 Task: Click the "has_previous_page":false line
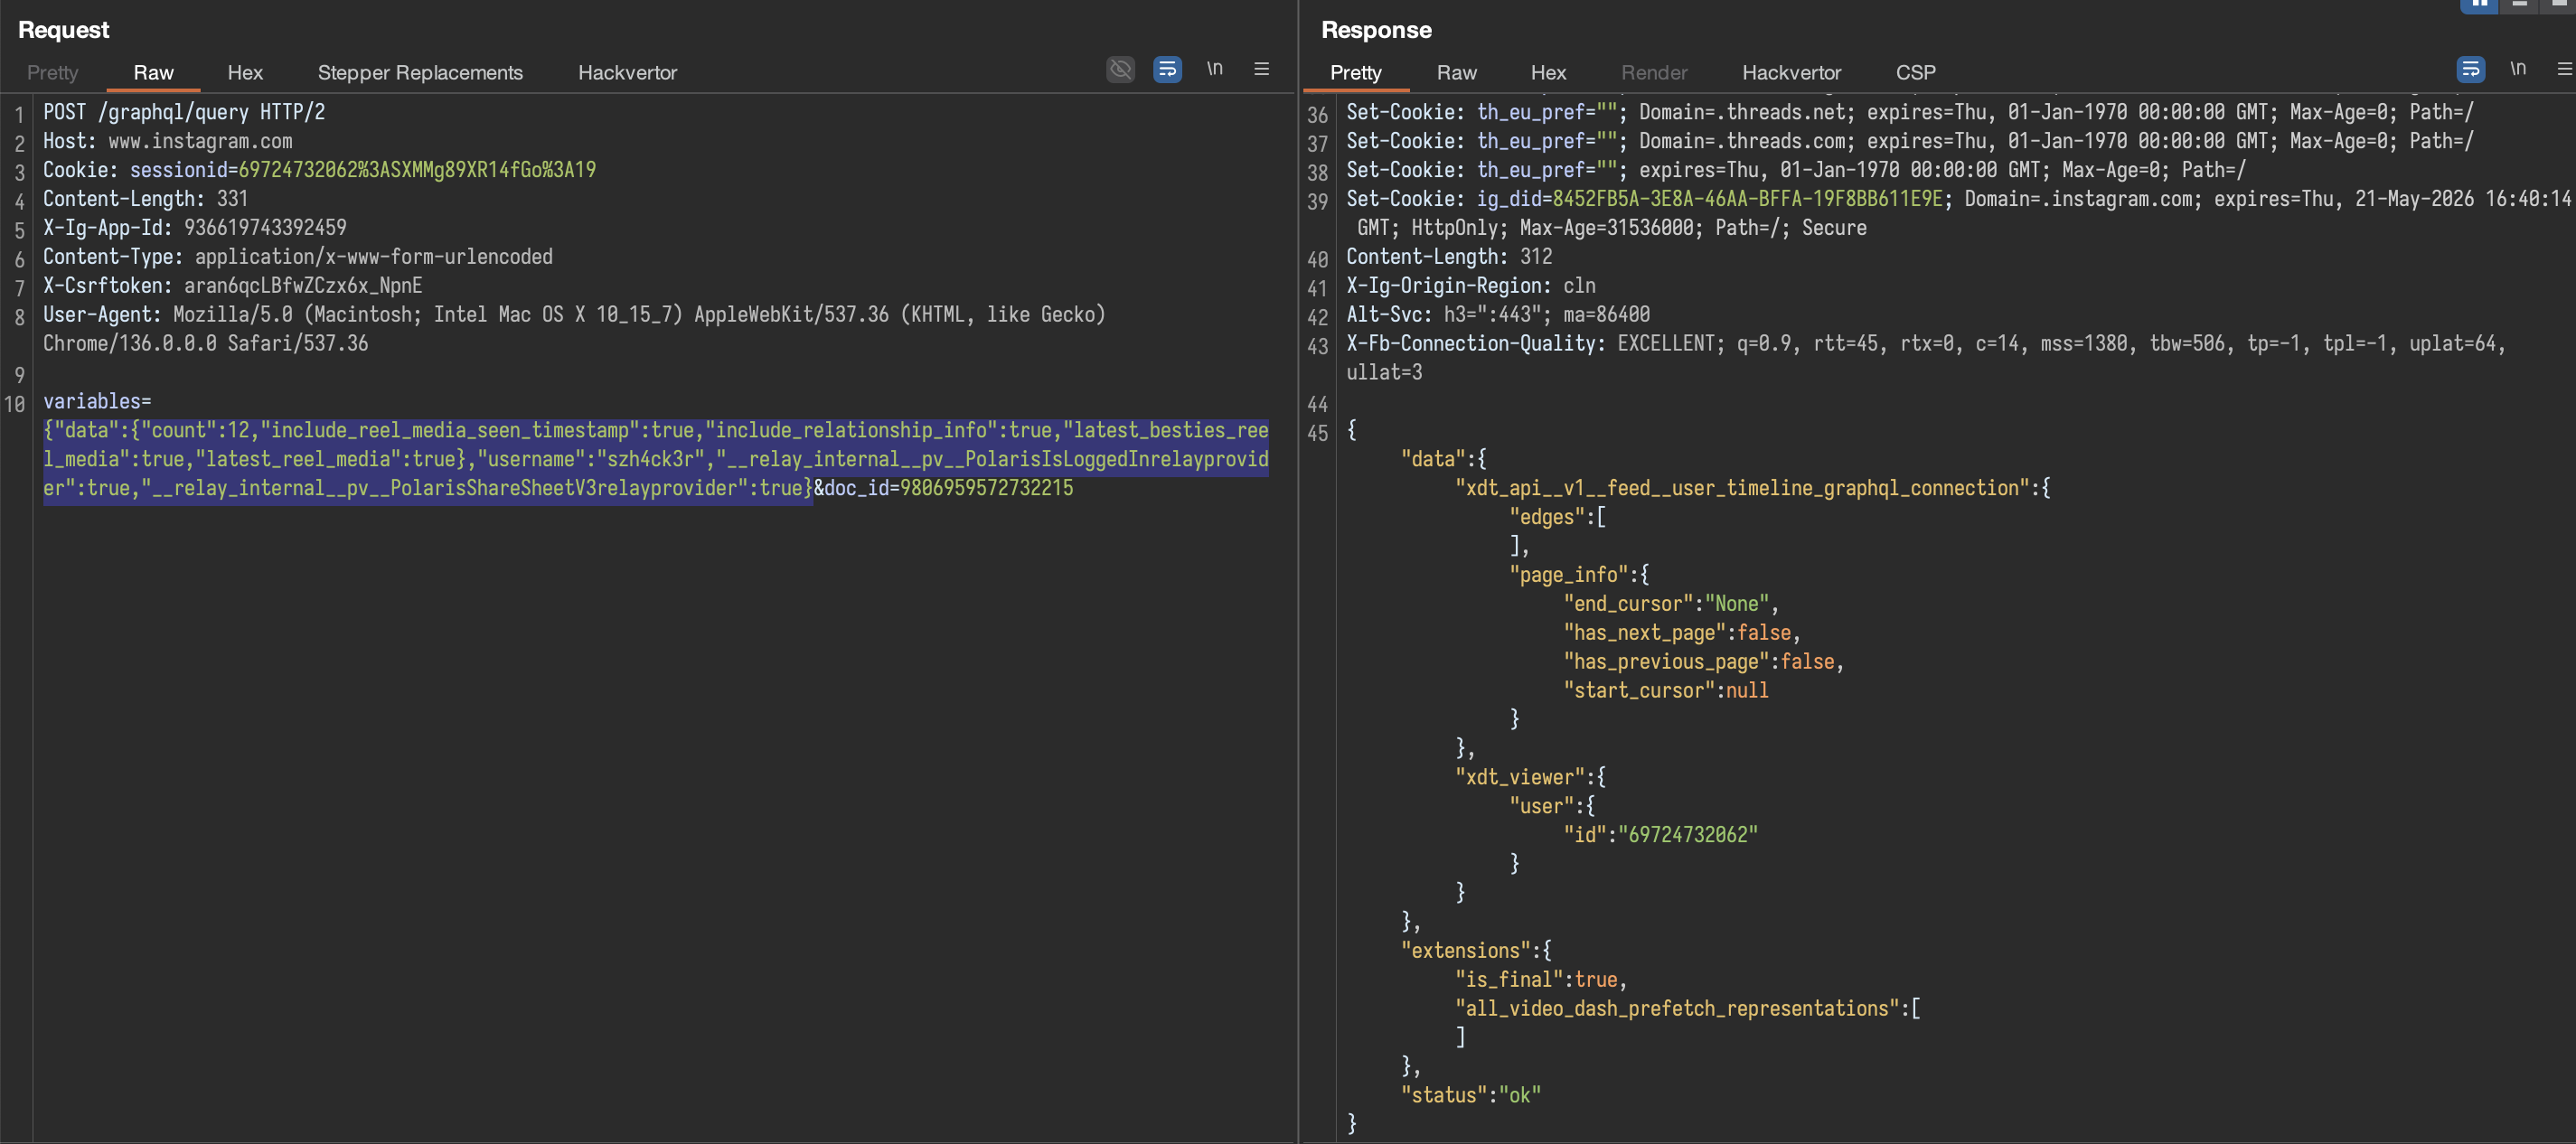pyautogui.click(x=1703, y=663)
